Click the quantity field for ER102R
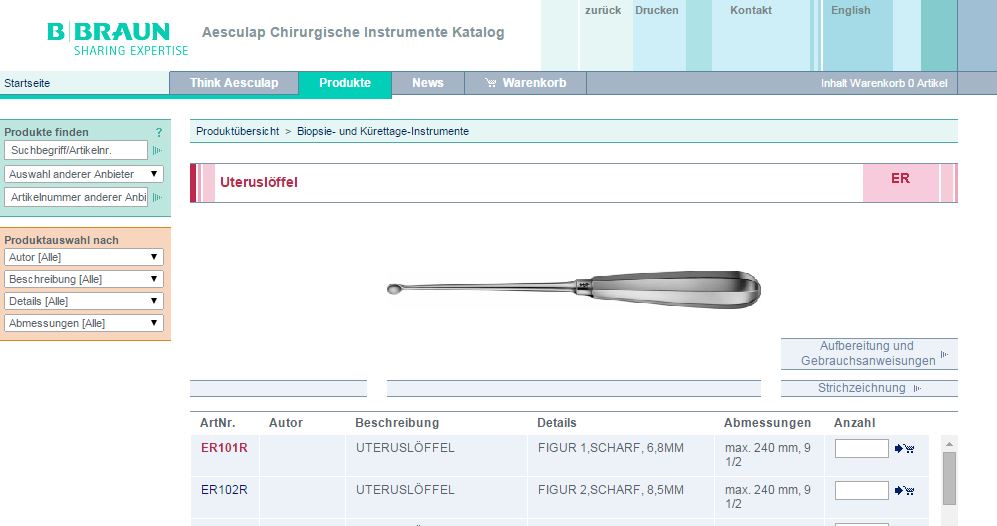Image resolution: width=997 pixels, height=526 pixels. click(x=861, y=490)
